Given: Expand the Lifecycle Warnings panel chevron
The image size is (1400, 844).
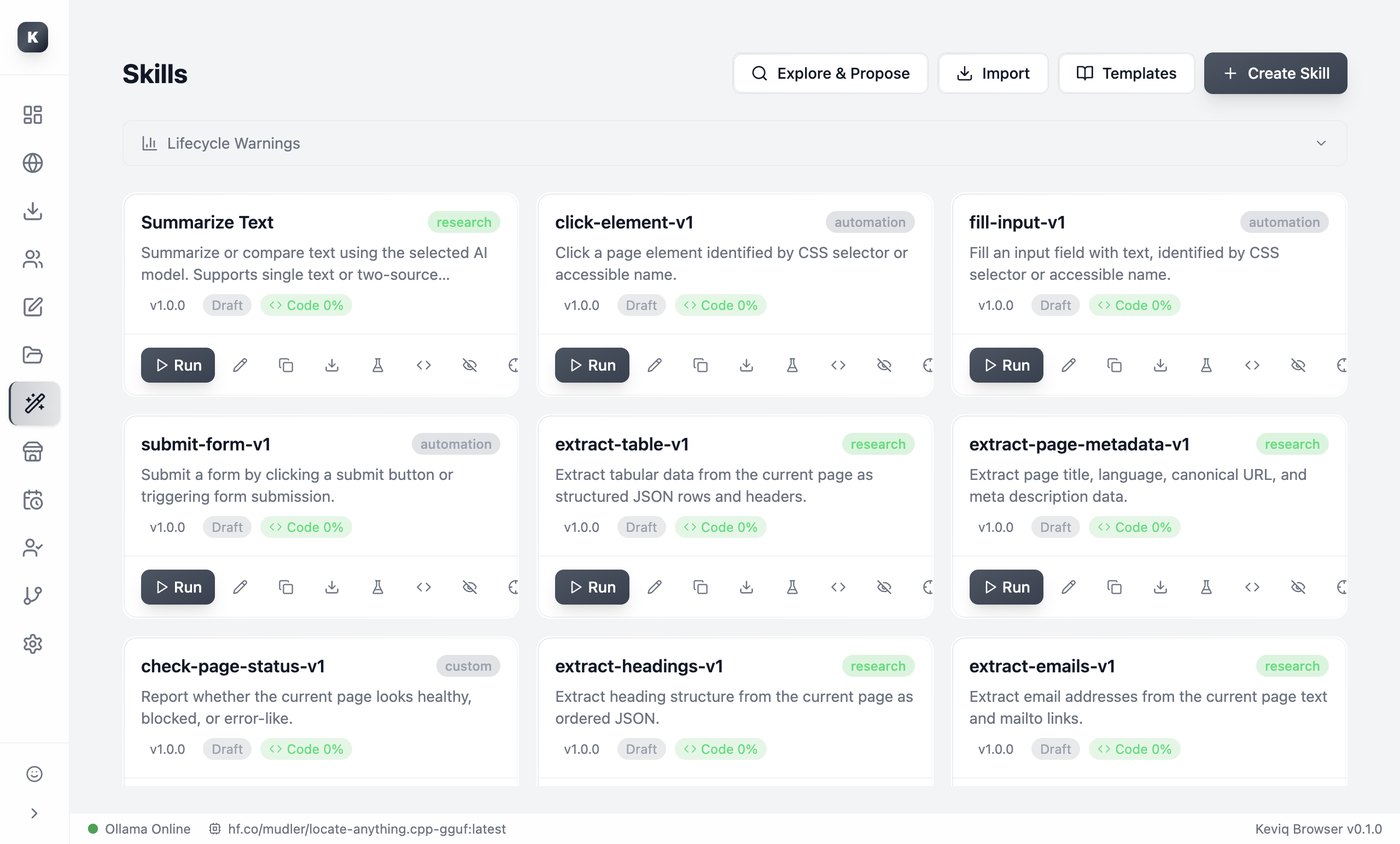Looking at the screenshot, I should pyautogui.click(x=1321, y=143).
